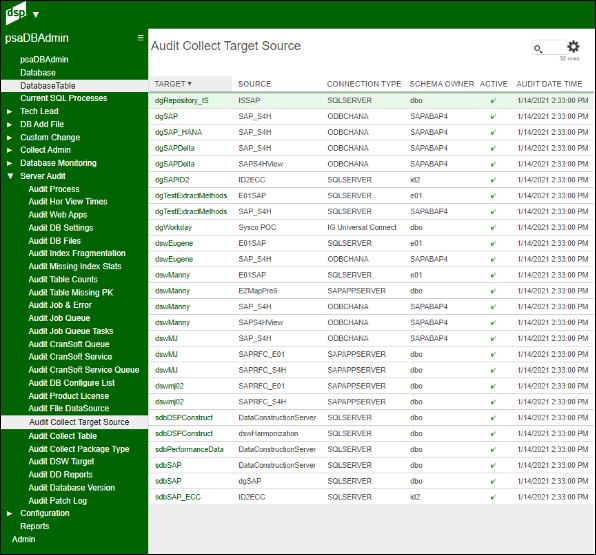Open Audit Database Version page
Screen dimensions: 596x555
coord(71,488)
